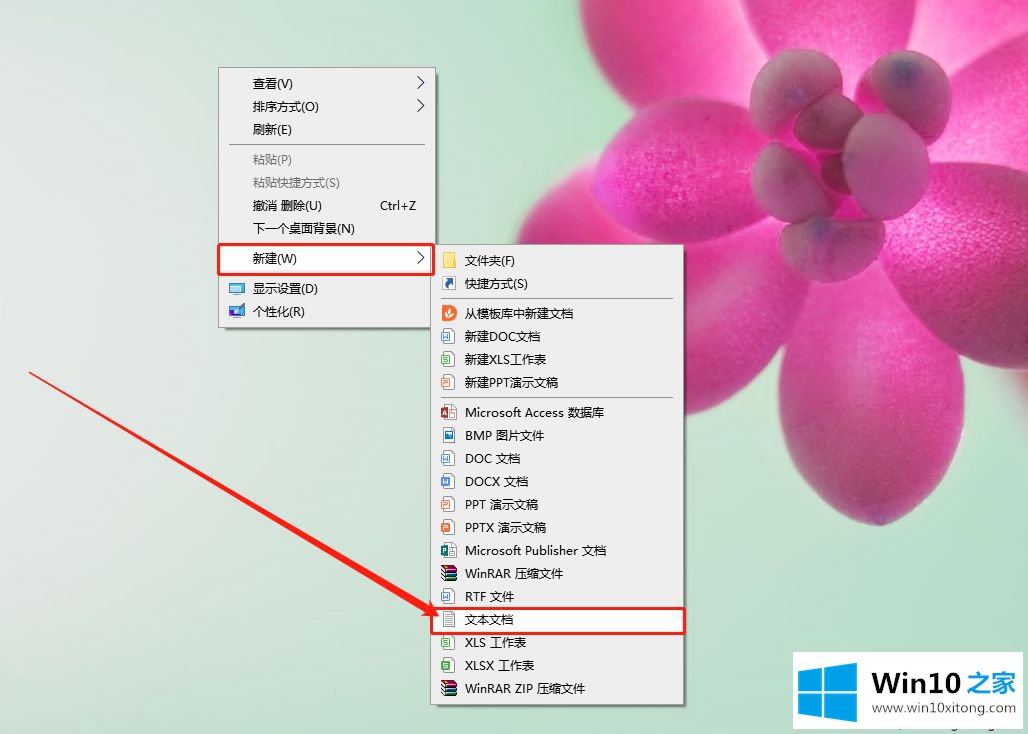Click the text document icon beside 文本文档

point(448,619)
